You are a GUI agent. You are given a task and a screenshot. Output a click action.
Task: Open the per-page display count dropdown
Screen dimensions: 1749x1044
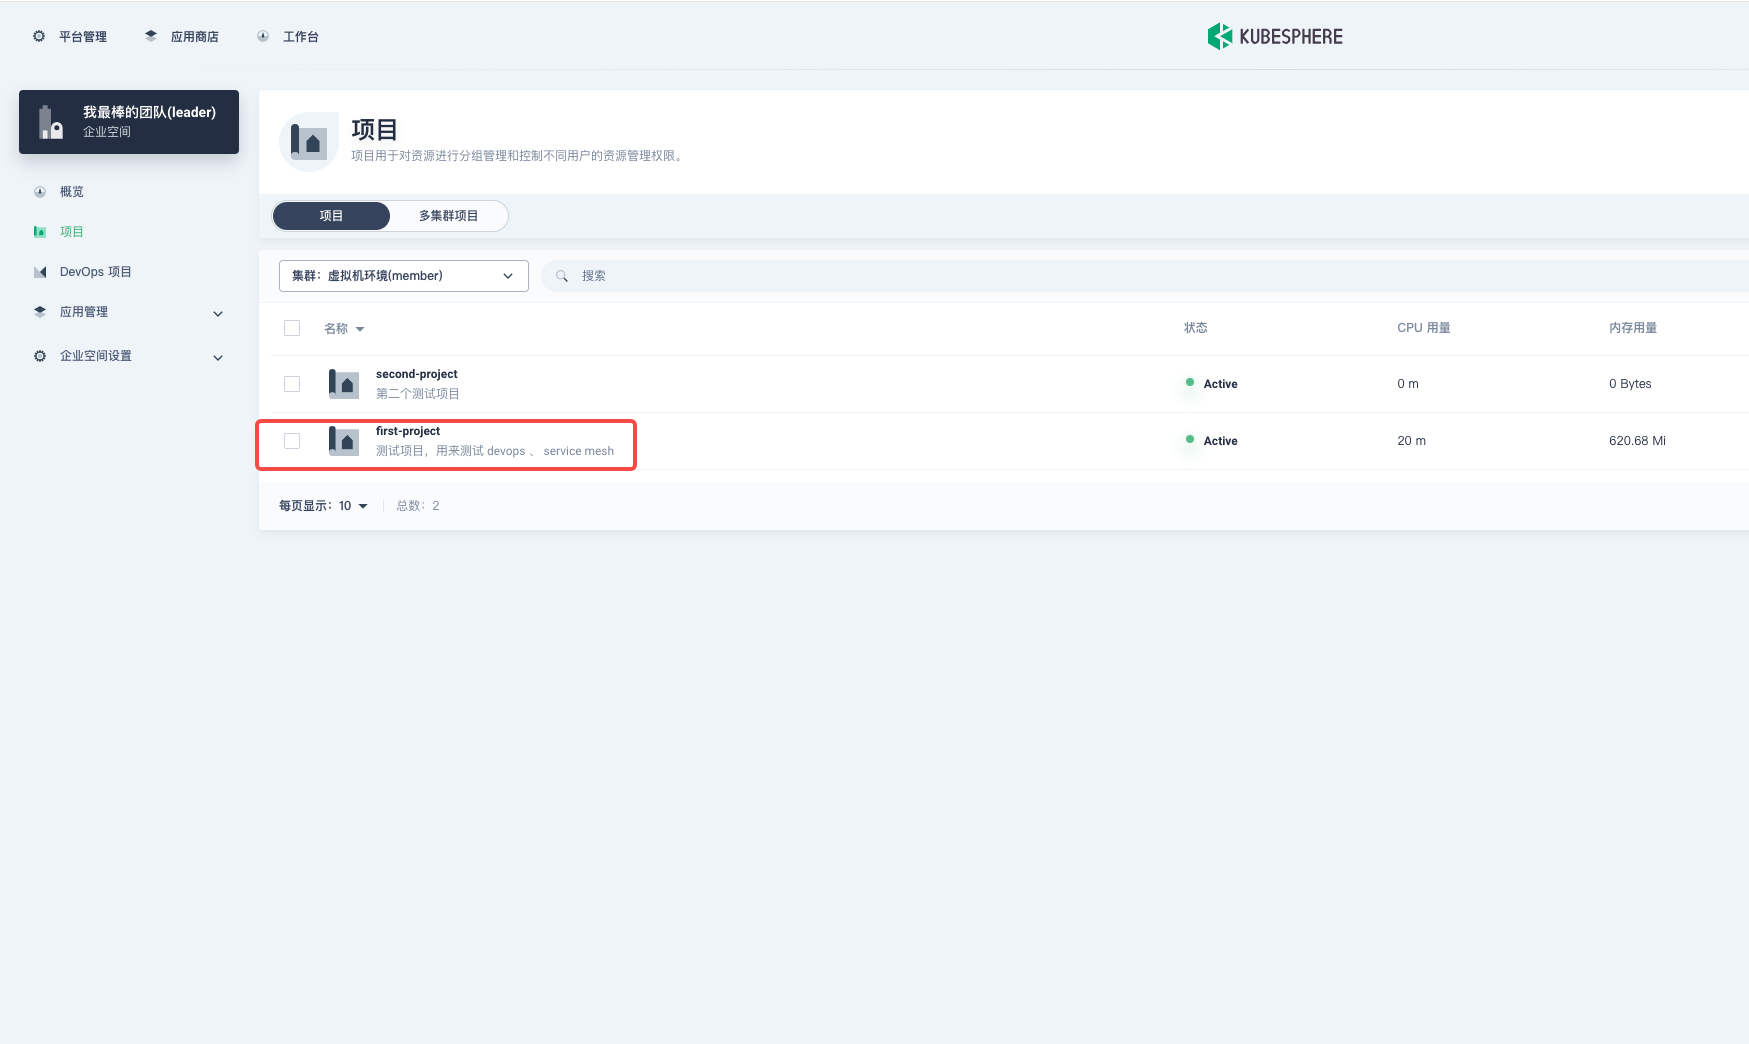[352, 506]
